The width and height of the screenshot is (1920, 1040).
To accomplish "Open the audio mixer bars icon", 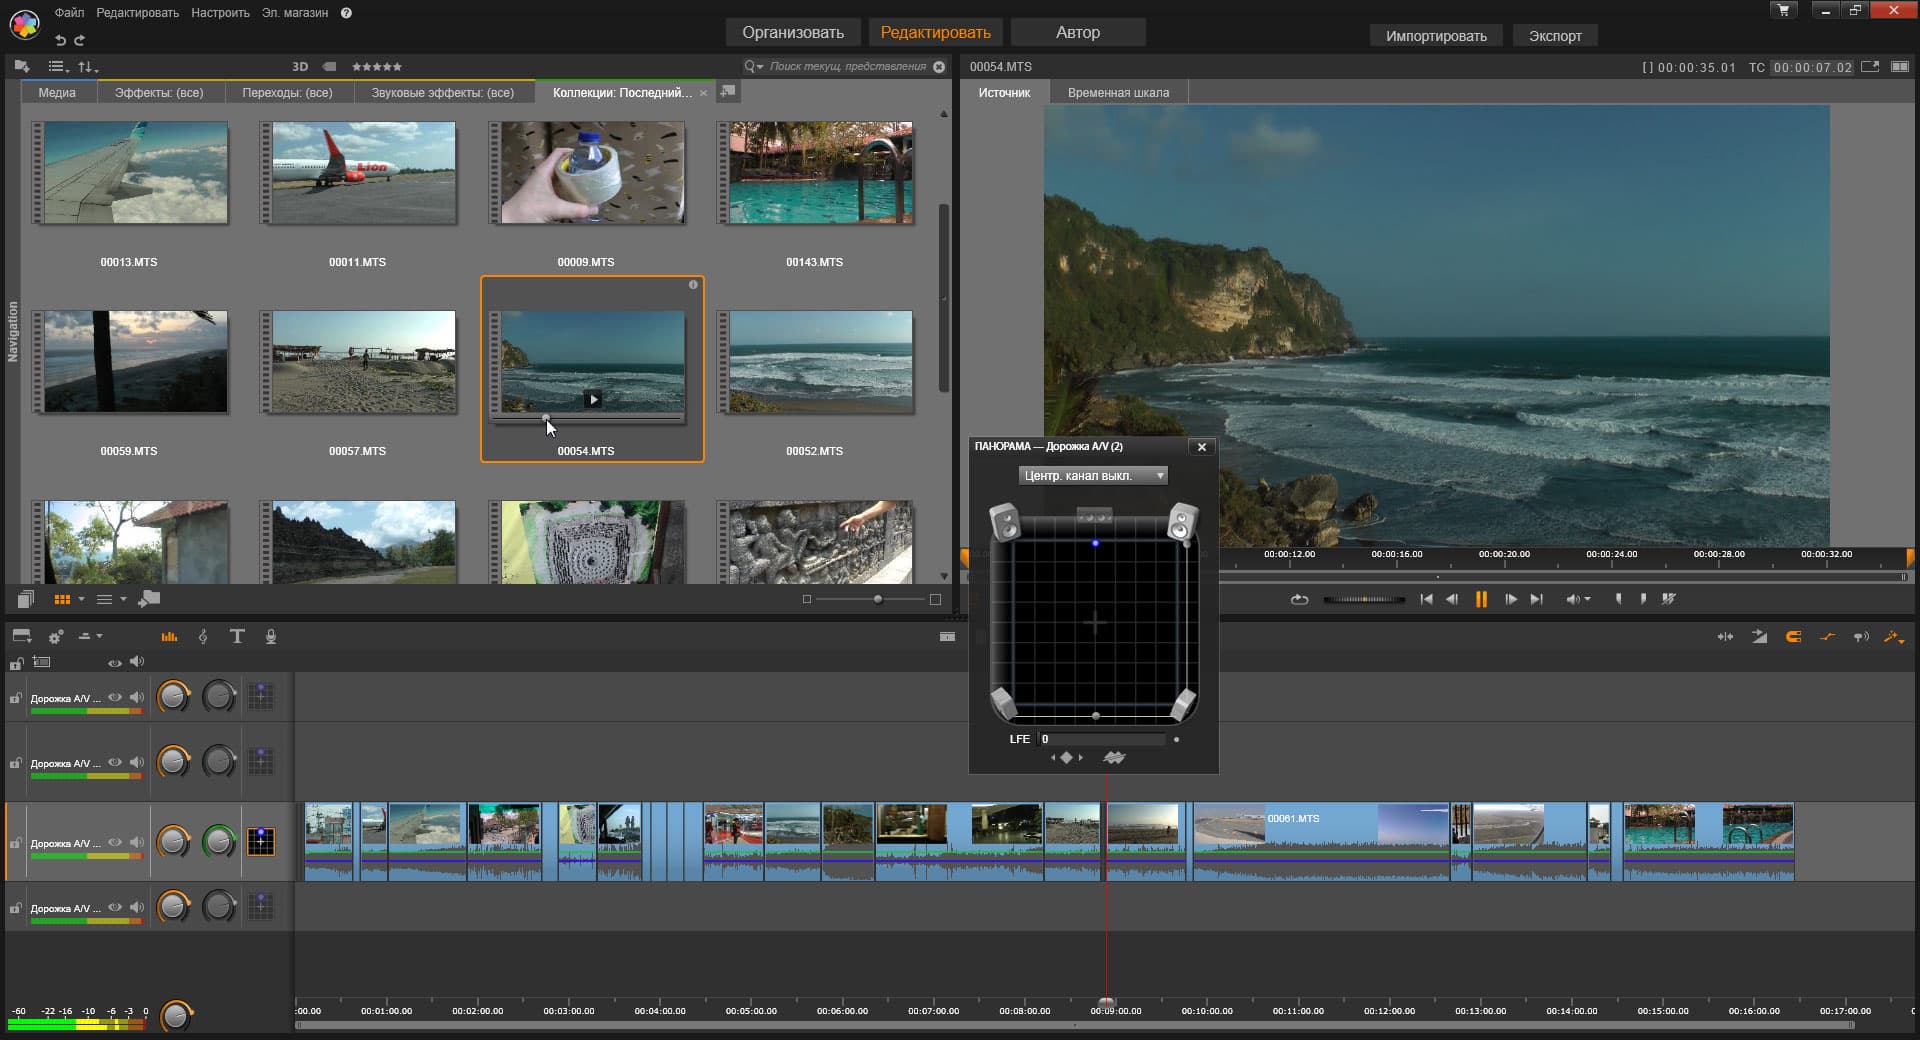I will coord(169,637).
